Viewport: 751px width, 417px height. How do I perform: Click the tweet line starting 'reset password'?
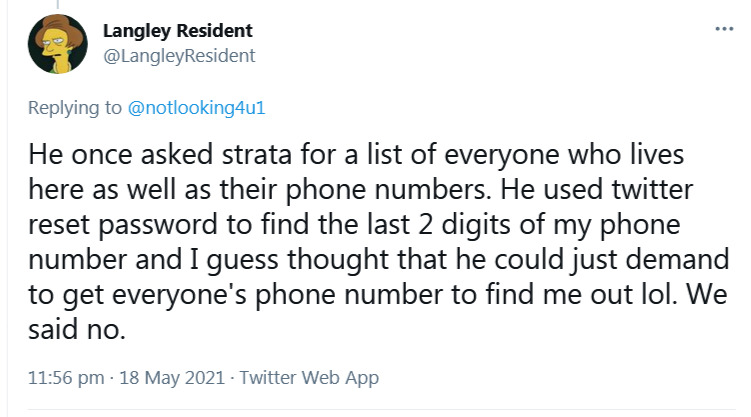(x=354, y=225)
